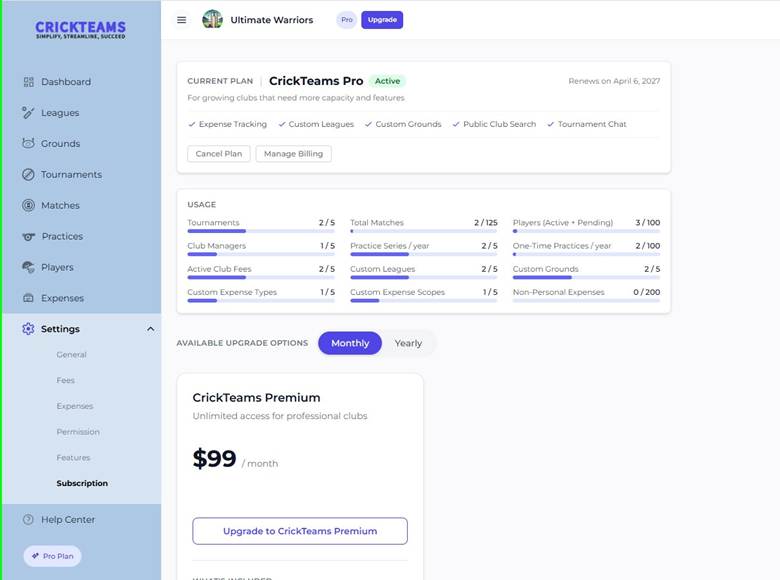Click the '0 / 200' Non-Personal Expenses value
This screenshot has width=780, height=580.
click(647, 292)
